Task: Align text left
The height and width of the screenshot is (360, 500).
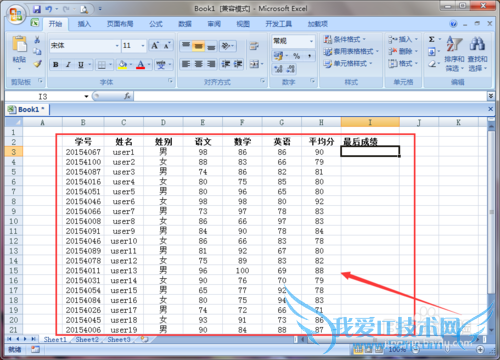Action: pos(186,64)
